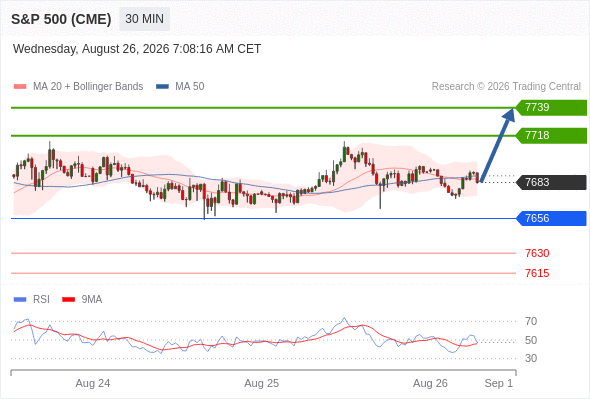This screenshot has height=400, width=590.
Task: Click the 7739 green resistance price tag
Action: 551,108
